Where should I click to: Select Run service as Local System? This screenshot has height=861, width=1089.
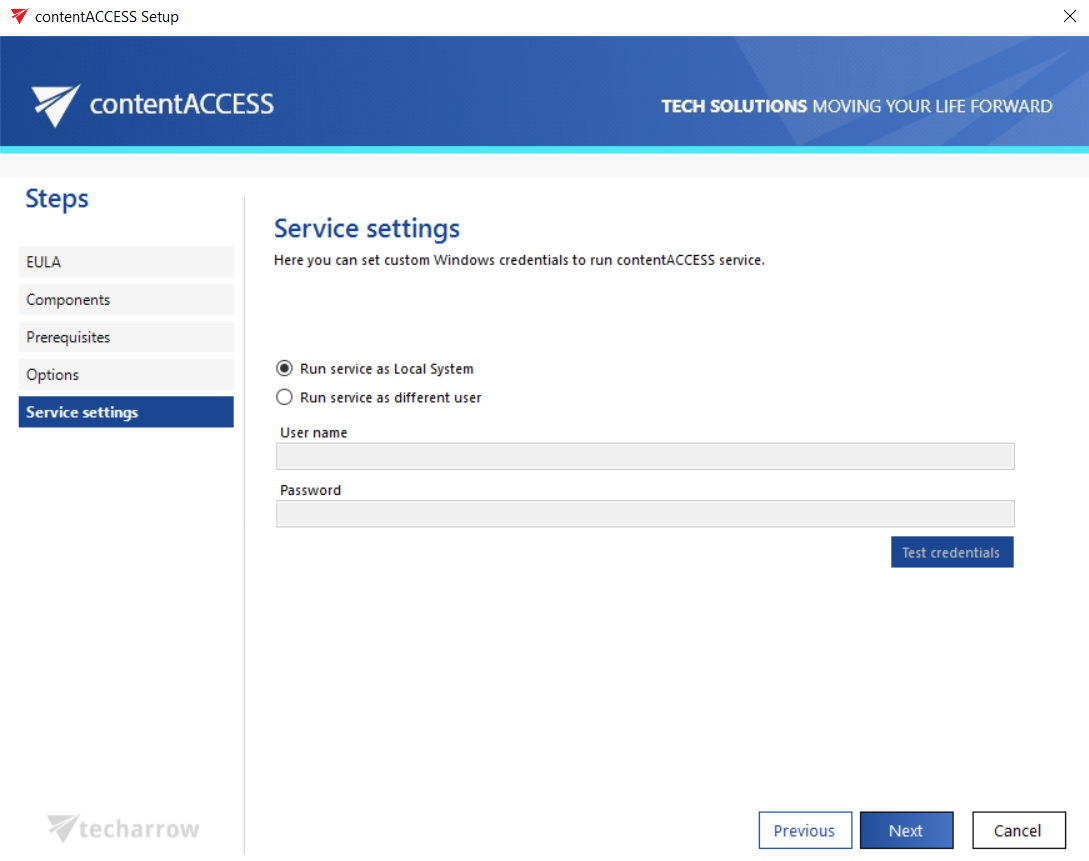coord(284,369)
